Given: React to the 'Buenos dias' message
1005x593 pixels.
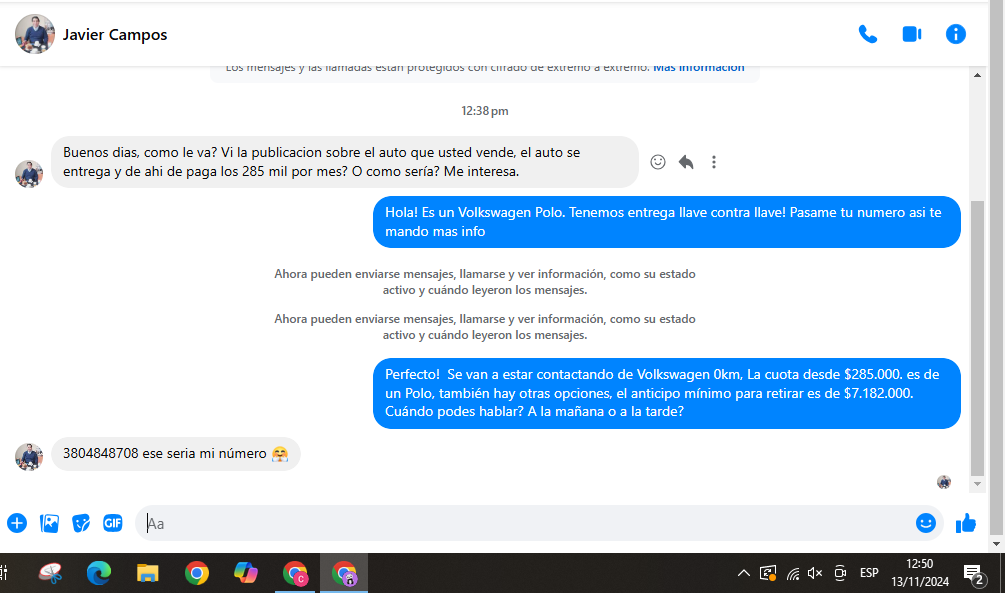Looking at the screenshot, I should pyautogui.click(x=658, y=162).
